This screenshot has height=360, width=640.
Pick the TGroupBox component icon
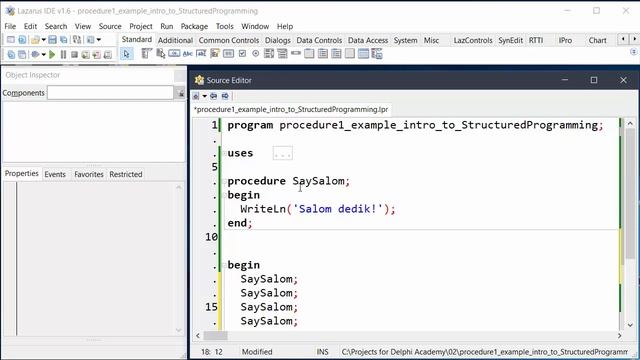pos(309,53)
